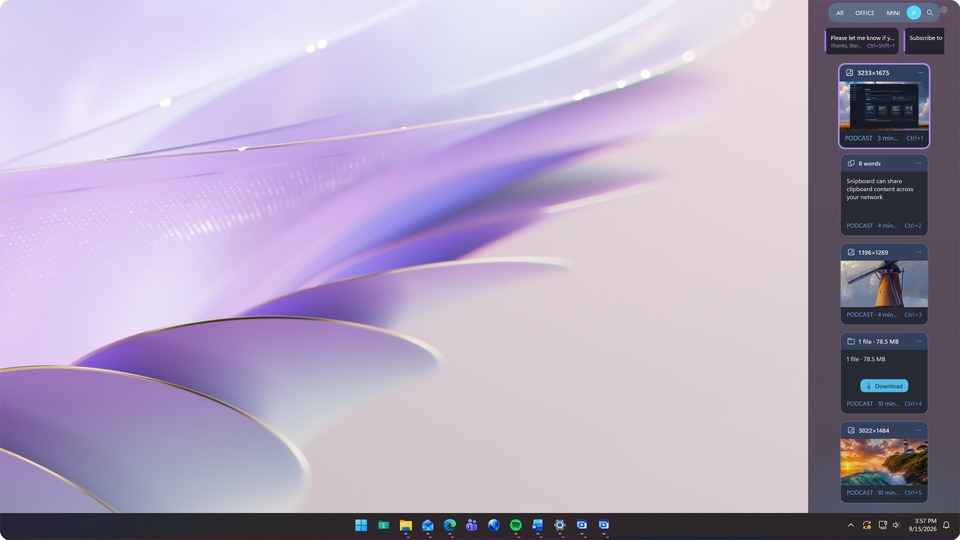The width and height of the screenshot is (960, 540).
Task: Open more options for the 1396×1269 clip
Action: pos(918,252)
